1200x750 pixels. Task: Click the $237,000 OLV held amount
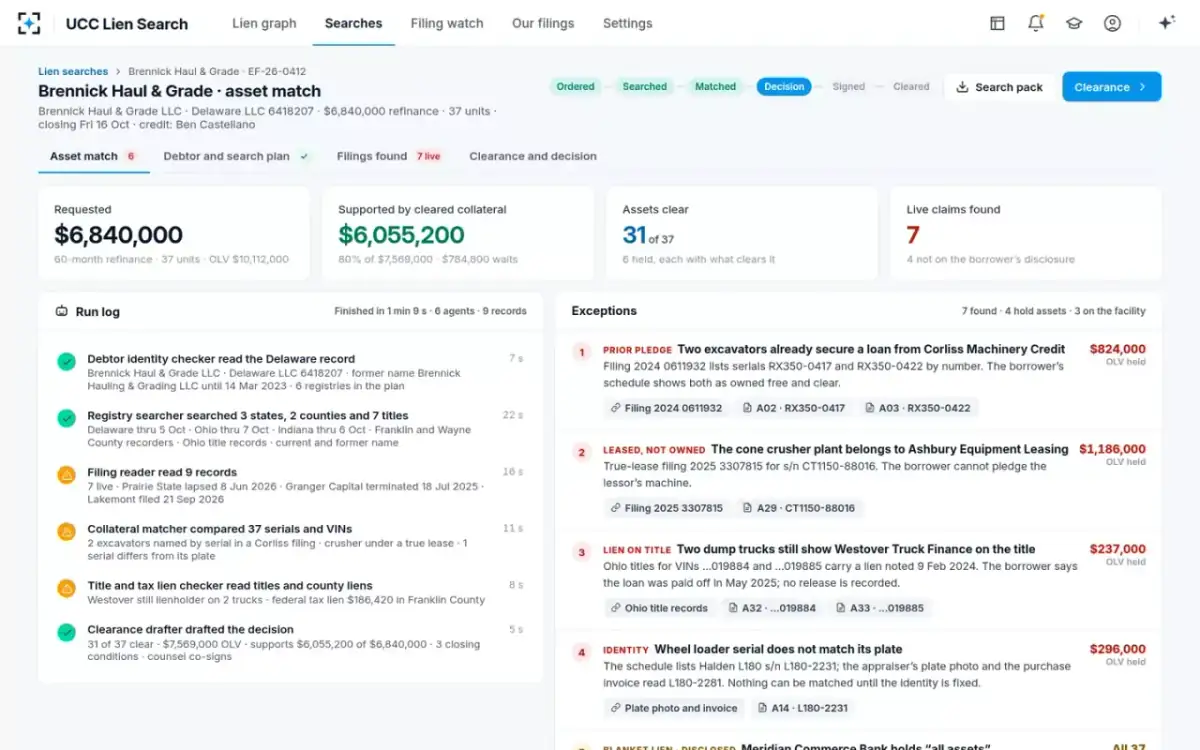click(x=1117, y=550)
